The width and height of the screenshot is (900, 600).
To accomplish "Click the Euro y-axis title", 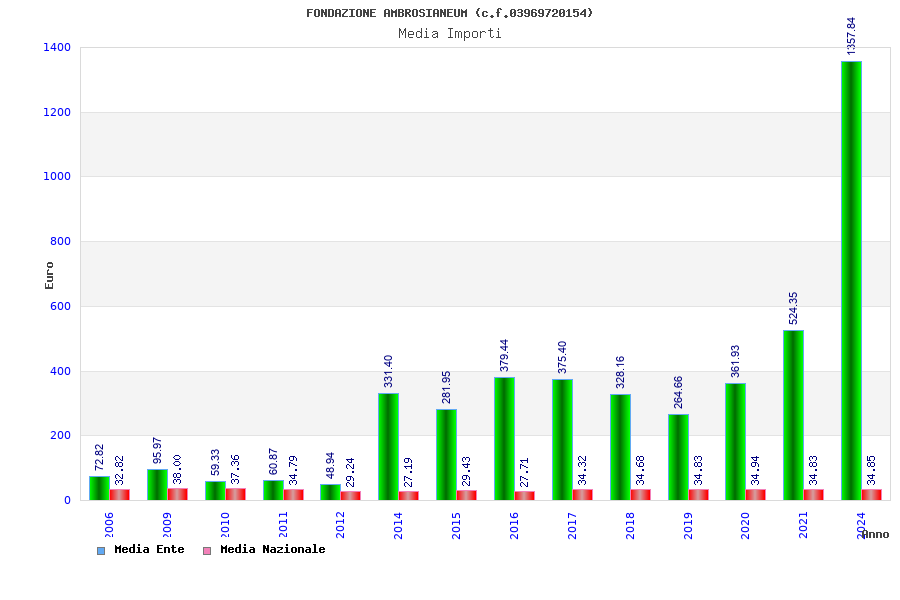I will tap(49, 276).
